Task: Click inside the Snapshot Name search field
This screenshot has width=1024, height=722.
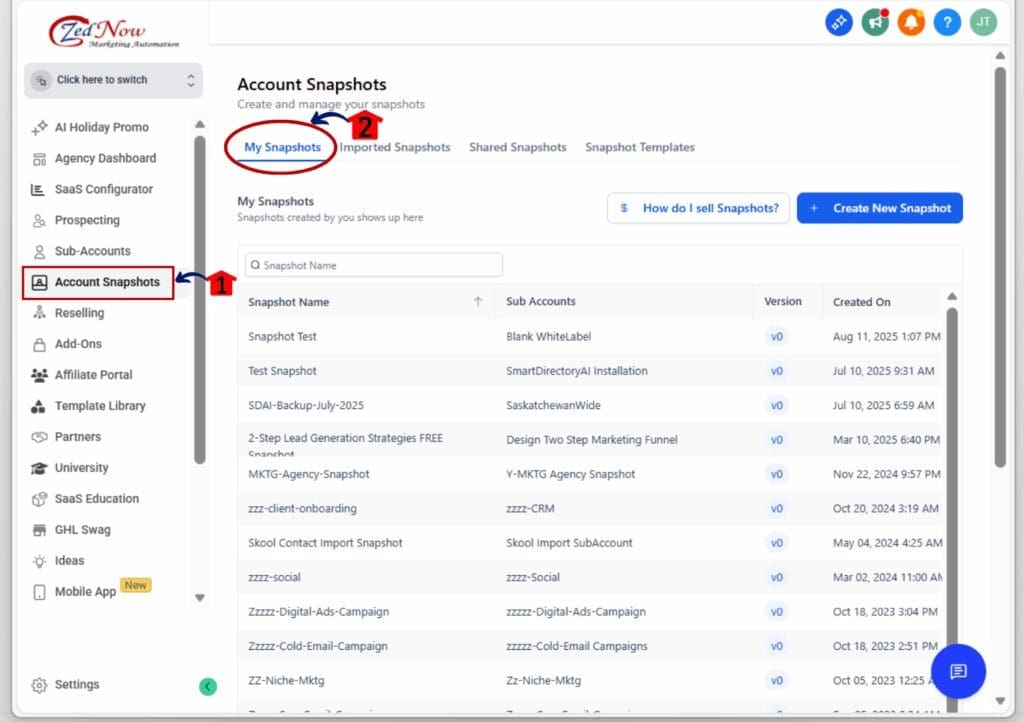Action: point(372,264)
